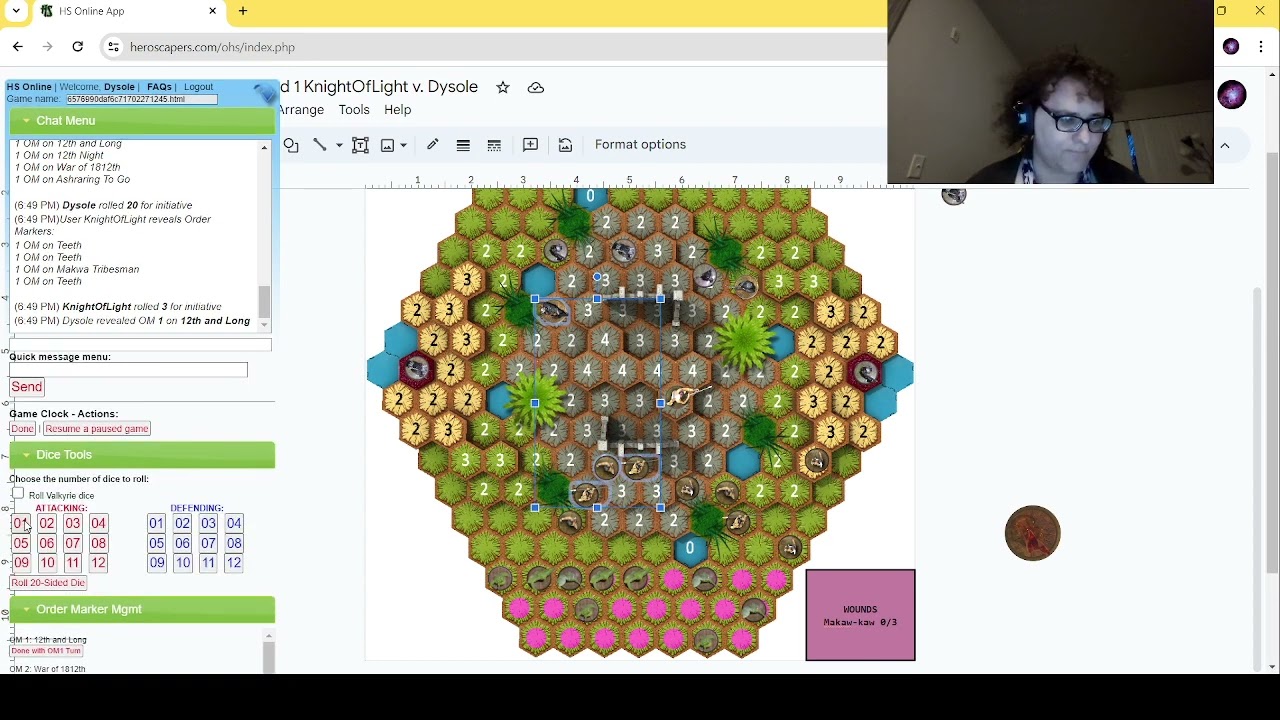Open the line type dropdown arrow
Image resolution: width=1280 pixels, height=720 pixels.
pos(339,145)
